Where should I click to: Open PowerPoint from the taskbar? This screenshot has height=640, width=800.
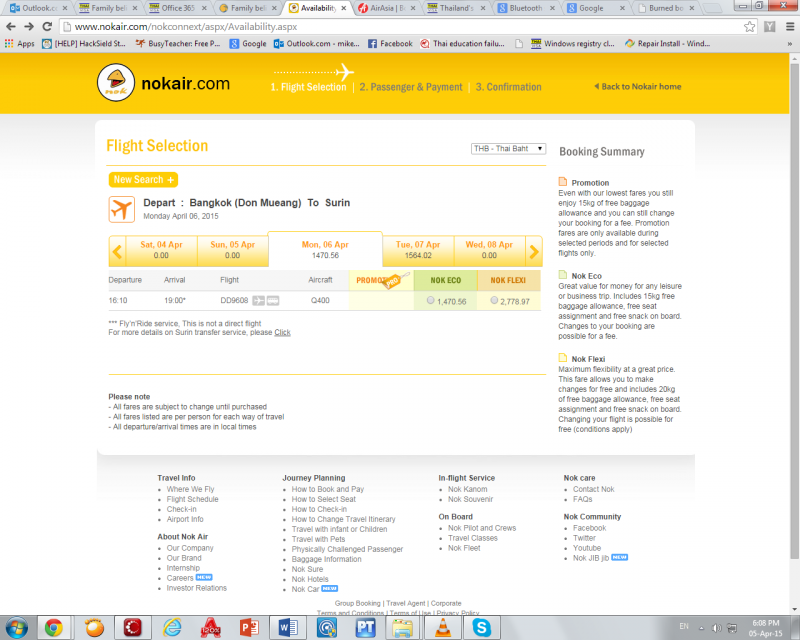tap(249, 628)
